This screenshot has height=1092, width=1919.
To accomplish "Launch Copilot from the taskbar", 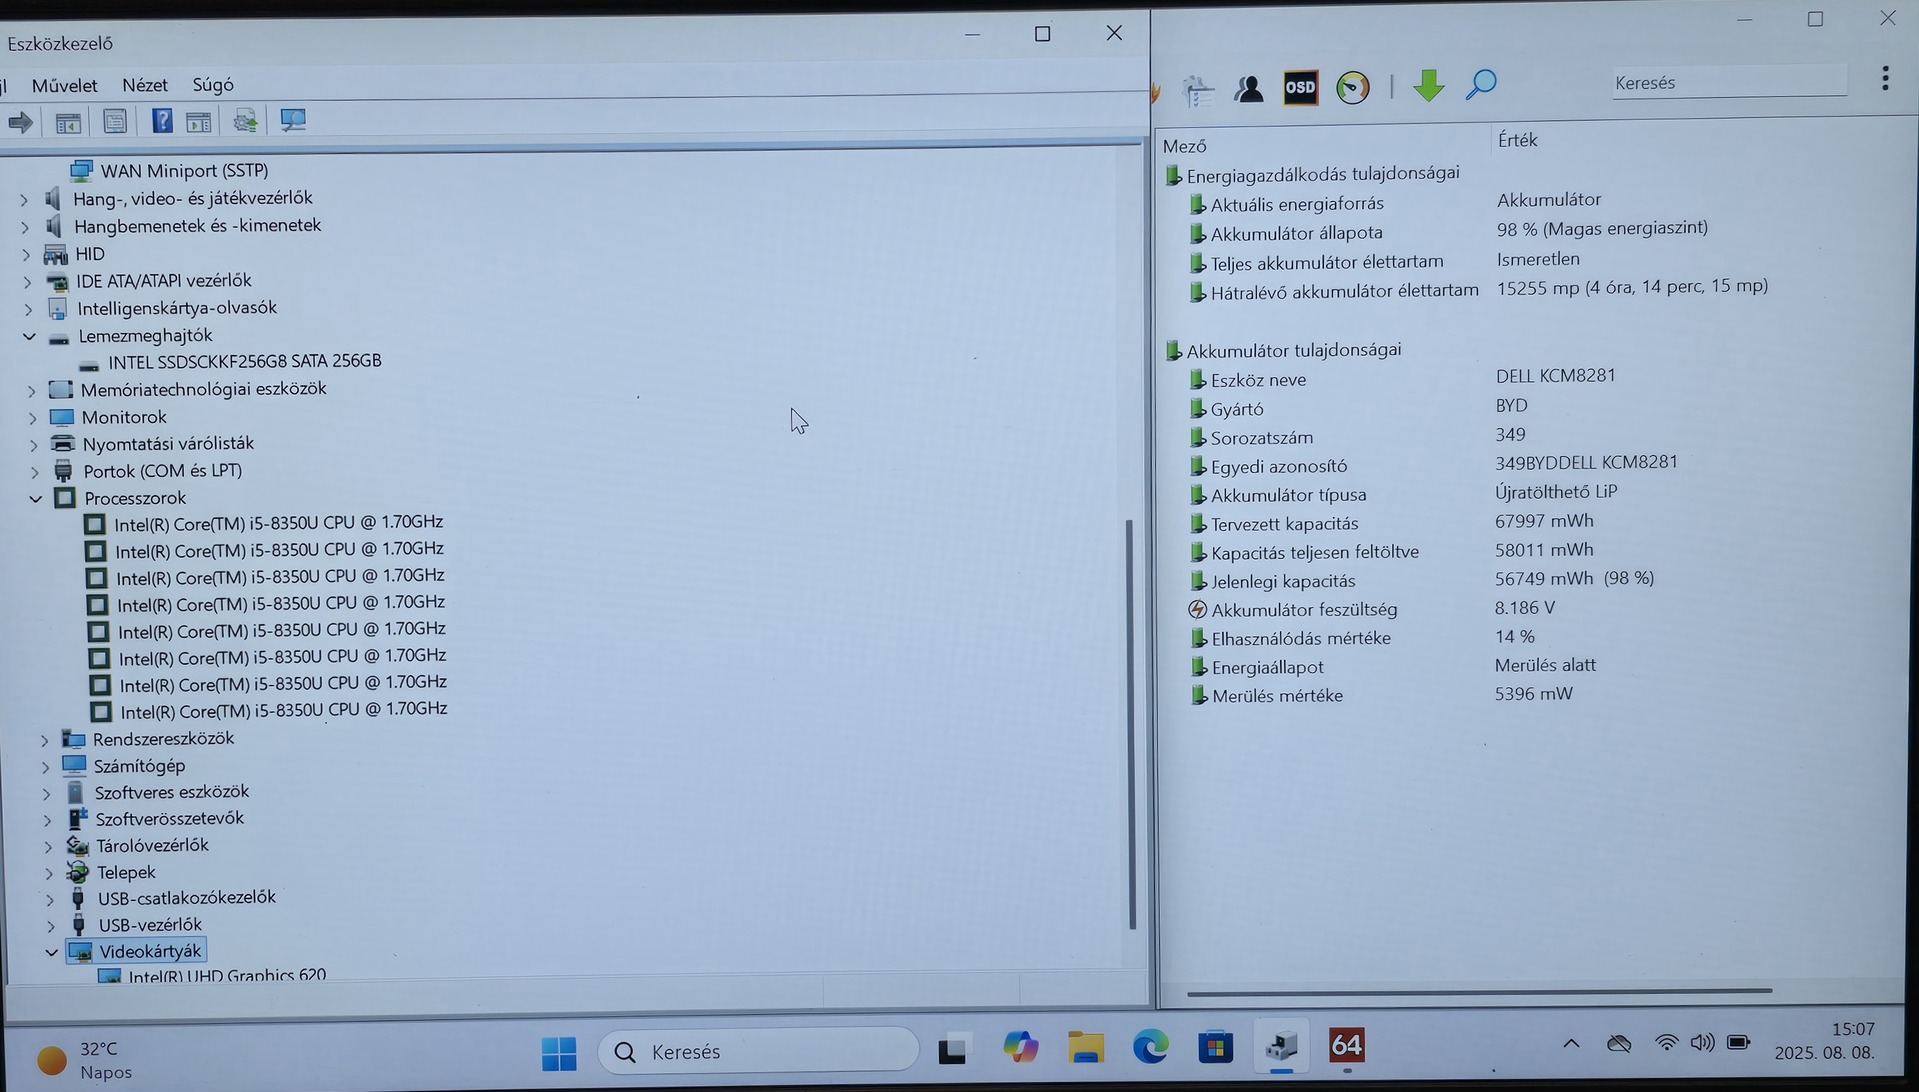I will coord(1020,1047).
